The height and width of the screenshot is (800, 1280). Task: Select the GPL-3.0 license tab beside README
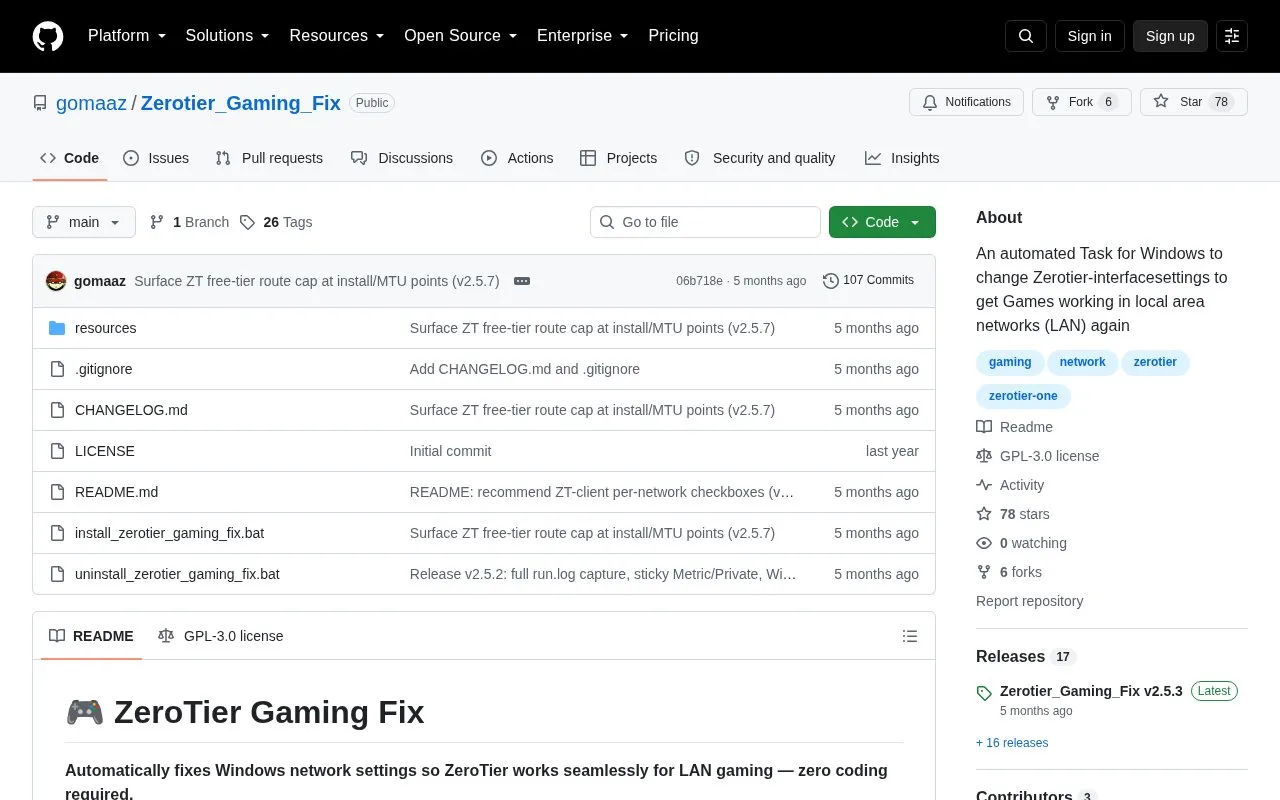[221, 636]
